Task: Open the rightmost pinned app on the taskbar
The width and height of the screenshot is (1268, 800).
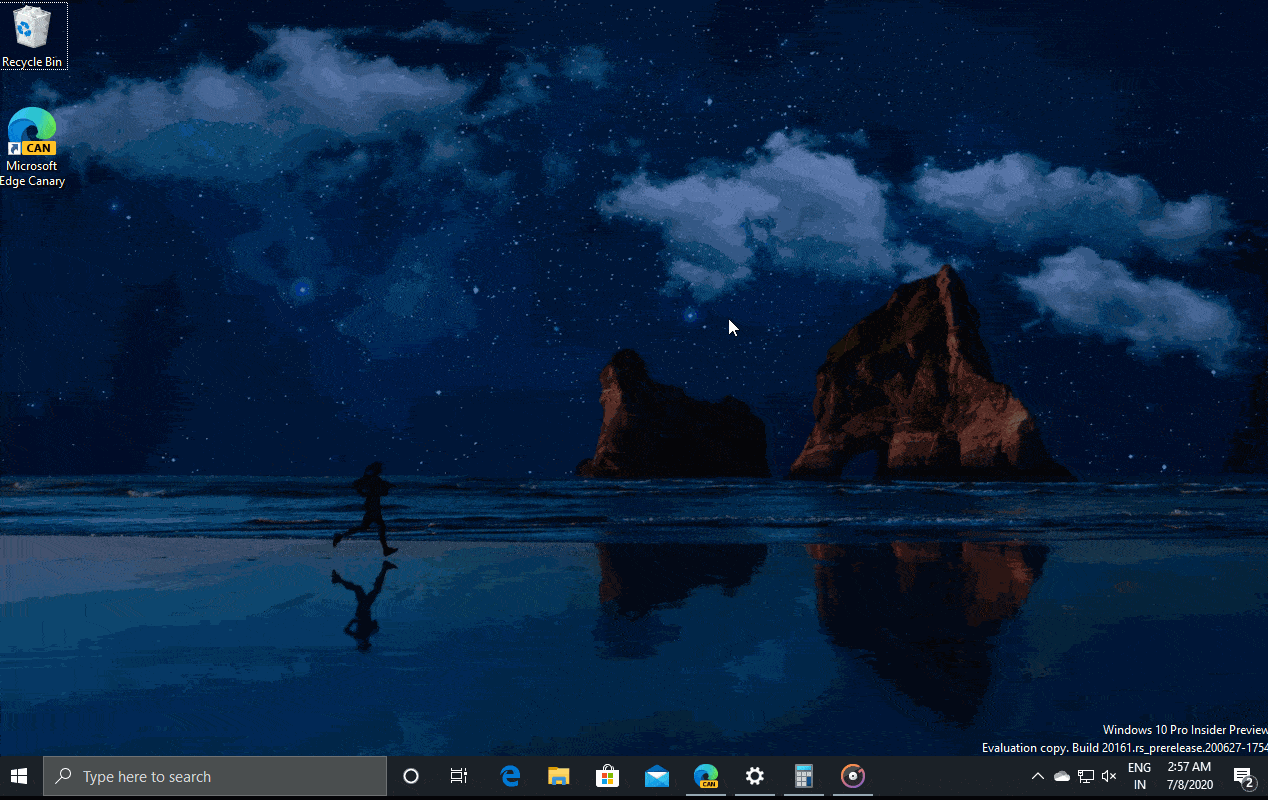Action: pos(853,776)
